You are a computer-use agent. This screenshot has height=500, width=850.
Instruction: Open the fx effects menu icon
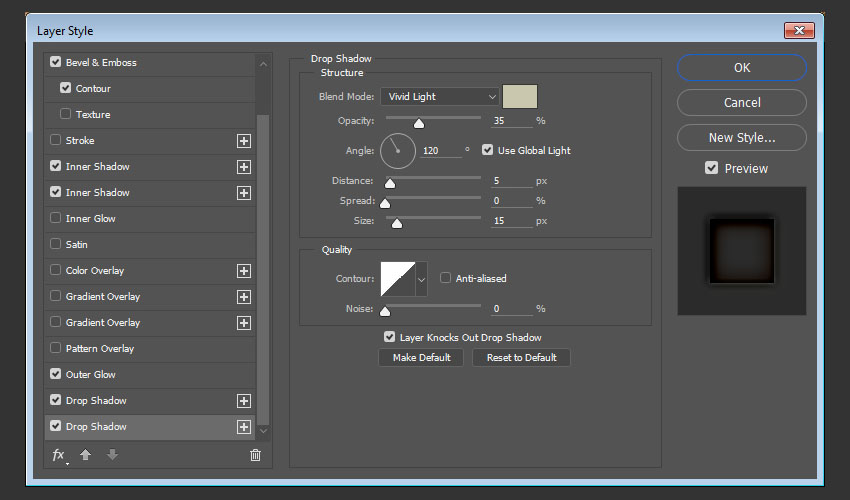click(x=59, y=456)
